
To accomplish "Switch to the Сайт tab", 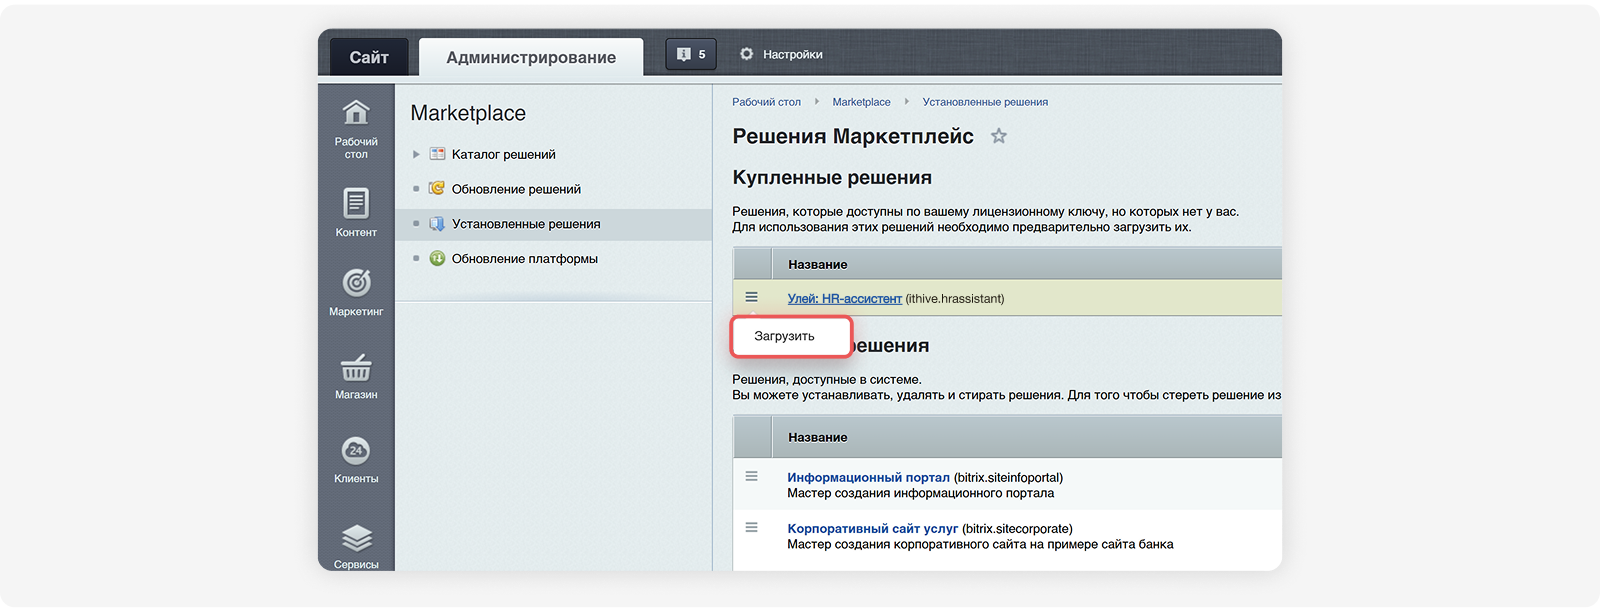I will 369,57.
